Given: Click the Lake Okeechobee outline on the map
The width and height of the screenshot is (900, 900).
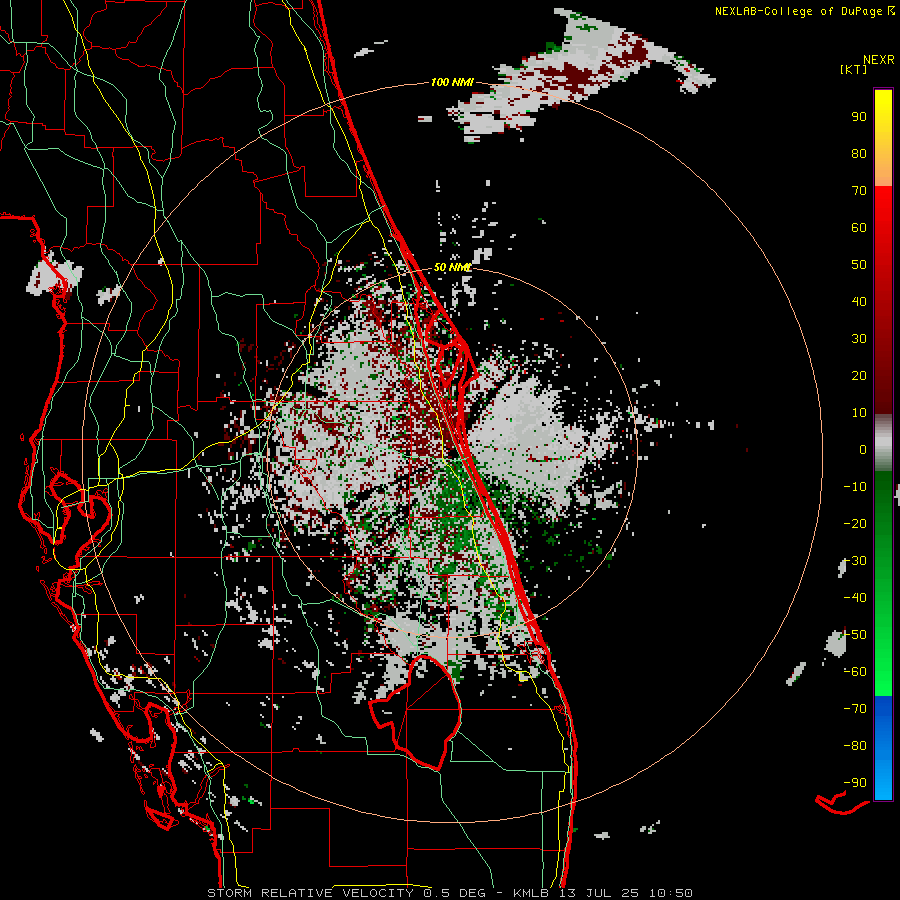Looking at the screenshot, I should point(416,712).
